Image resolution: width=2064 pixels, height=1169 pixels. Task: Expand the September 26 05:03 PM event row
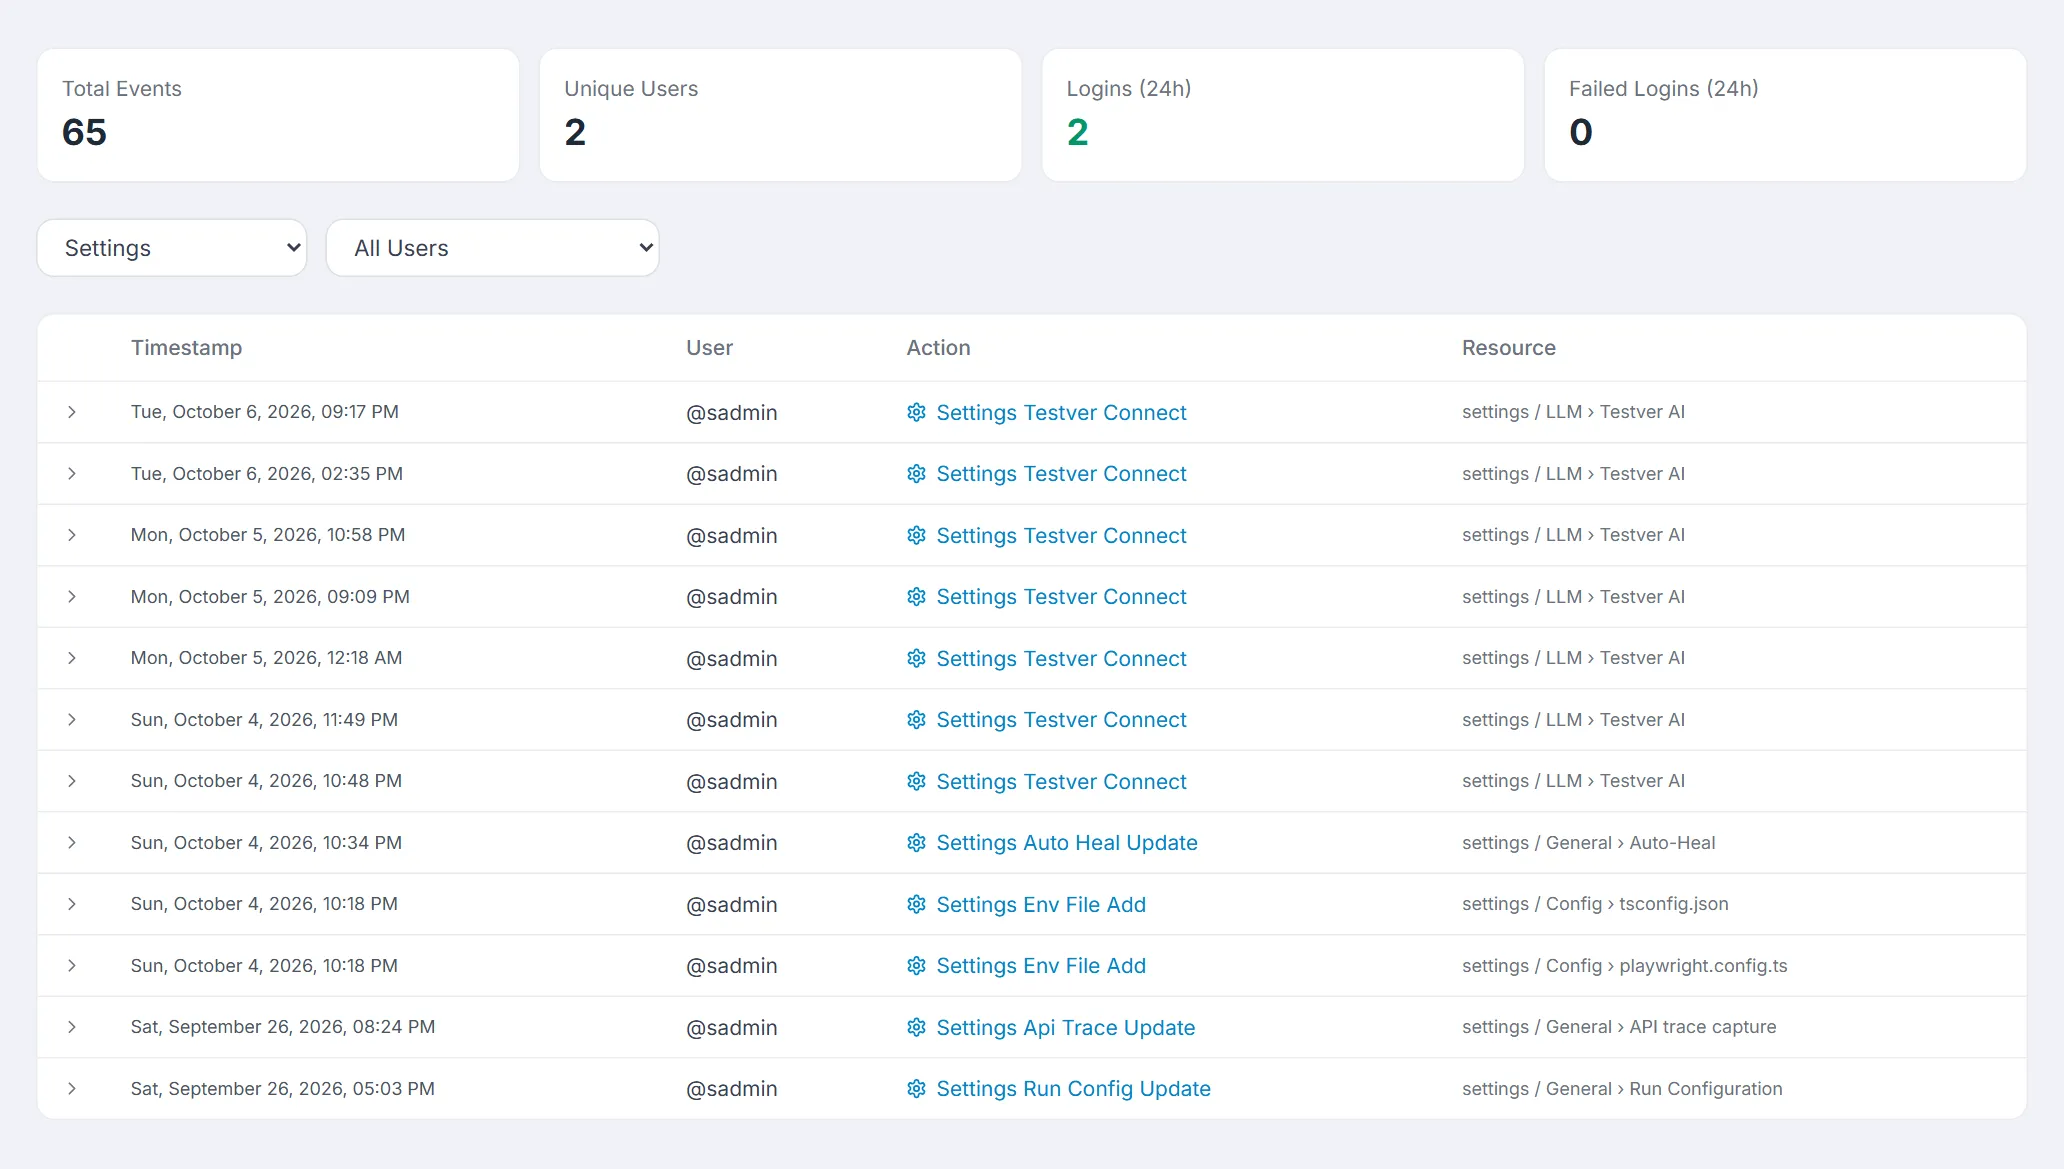pos(72,1089)
